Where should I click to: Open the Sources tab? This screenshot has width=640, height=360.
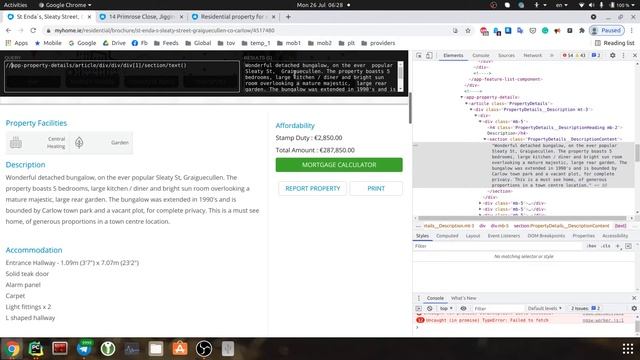point(506,56)
